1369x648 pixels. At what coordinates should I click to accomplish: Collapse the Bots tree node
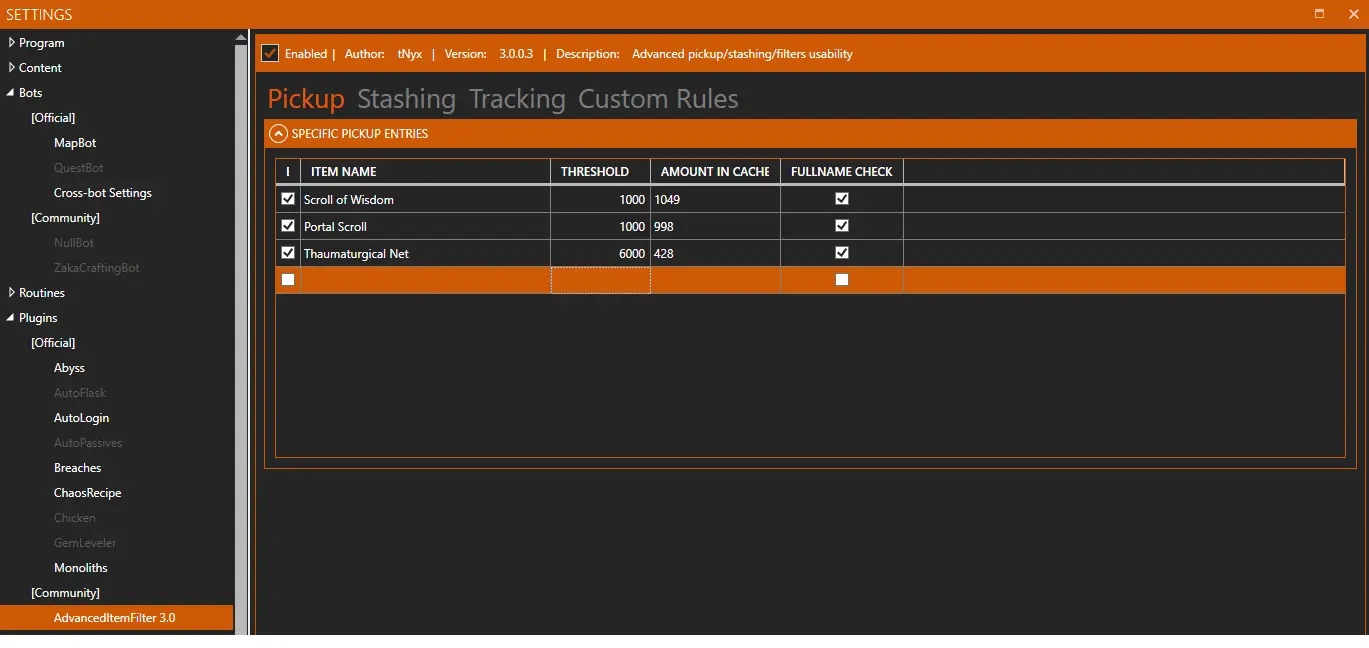(11, 93)
